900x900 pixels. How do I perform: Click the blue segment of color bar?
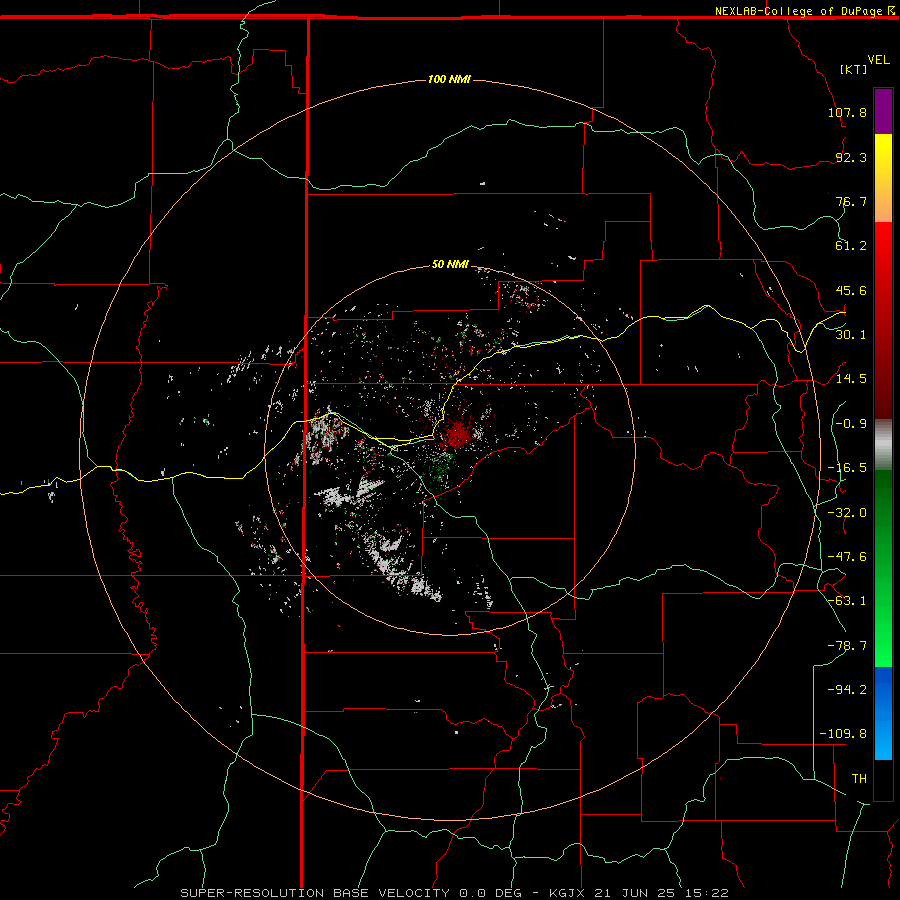[883, 713]
